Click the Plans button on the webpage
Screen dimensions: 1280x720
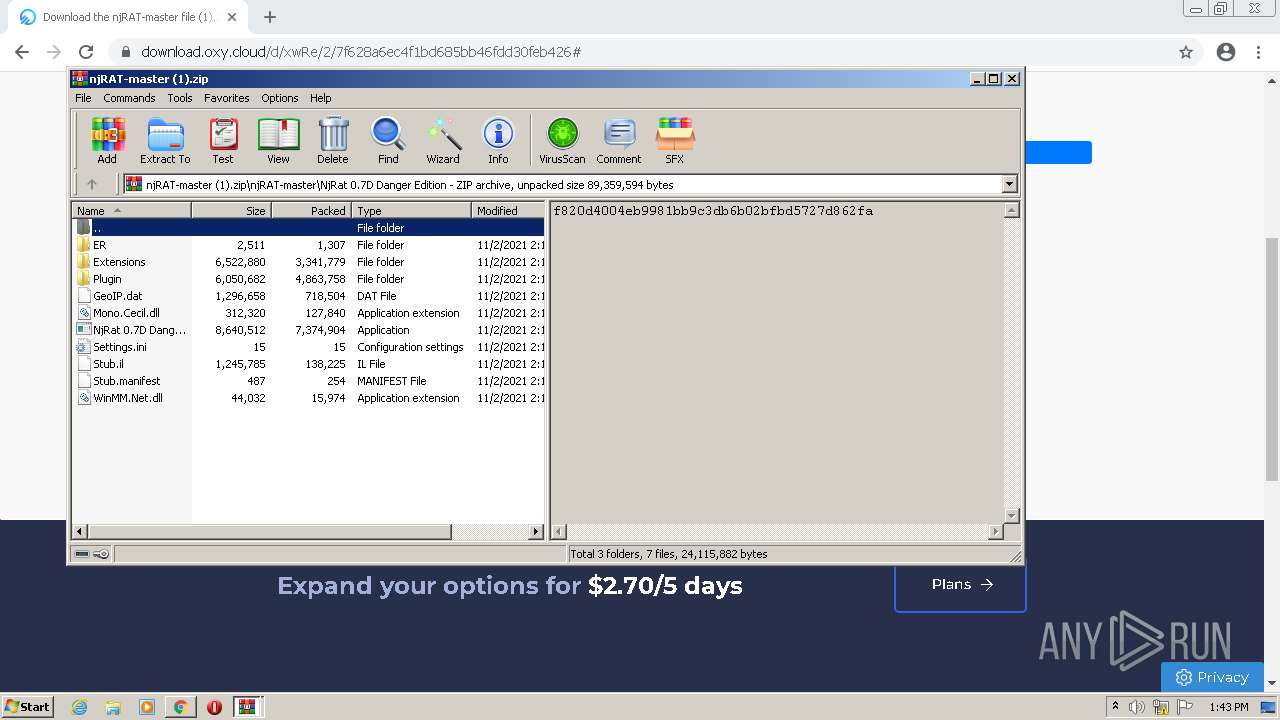960,585
